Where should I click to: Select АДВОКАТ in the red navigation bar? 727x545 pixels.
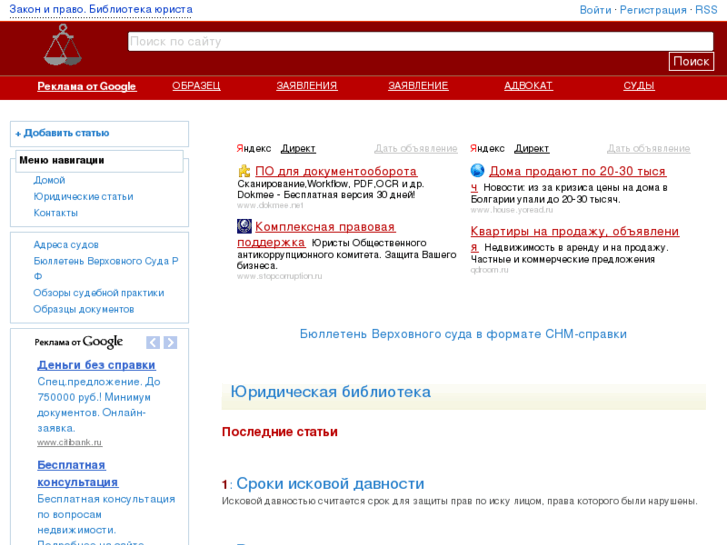click(x=528, y=86)
